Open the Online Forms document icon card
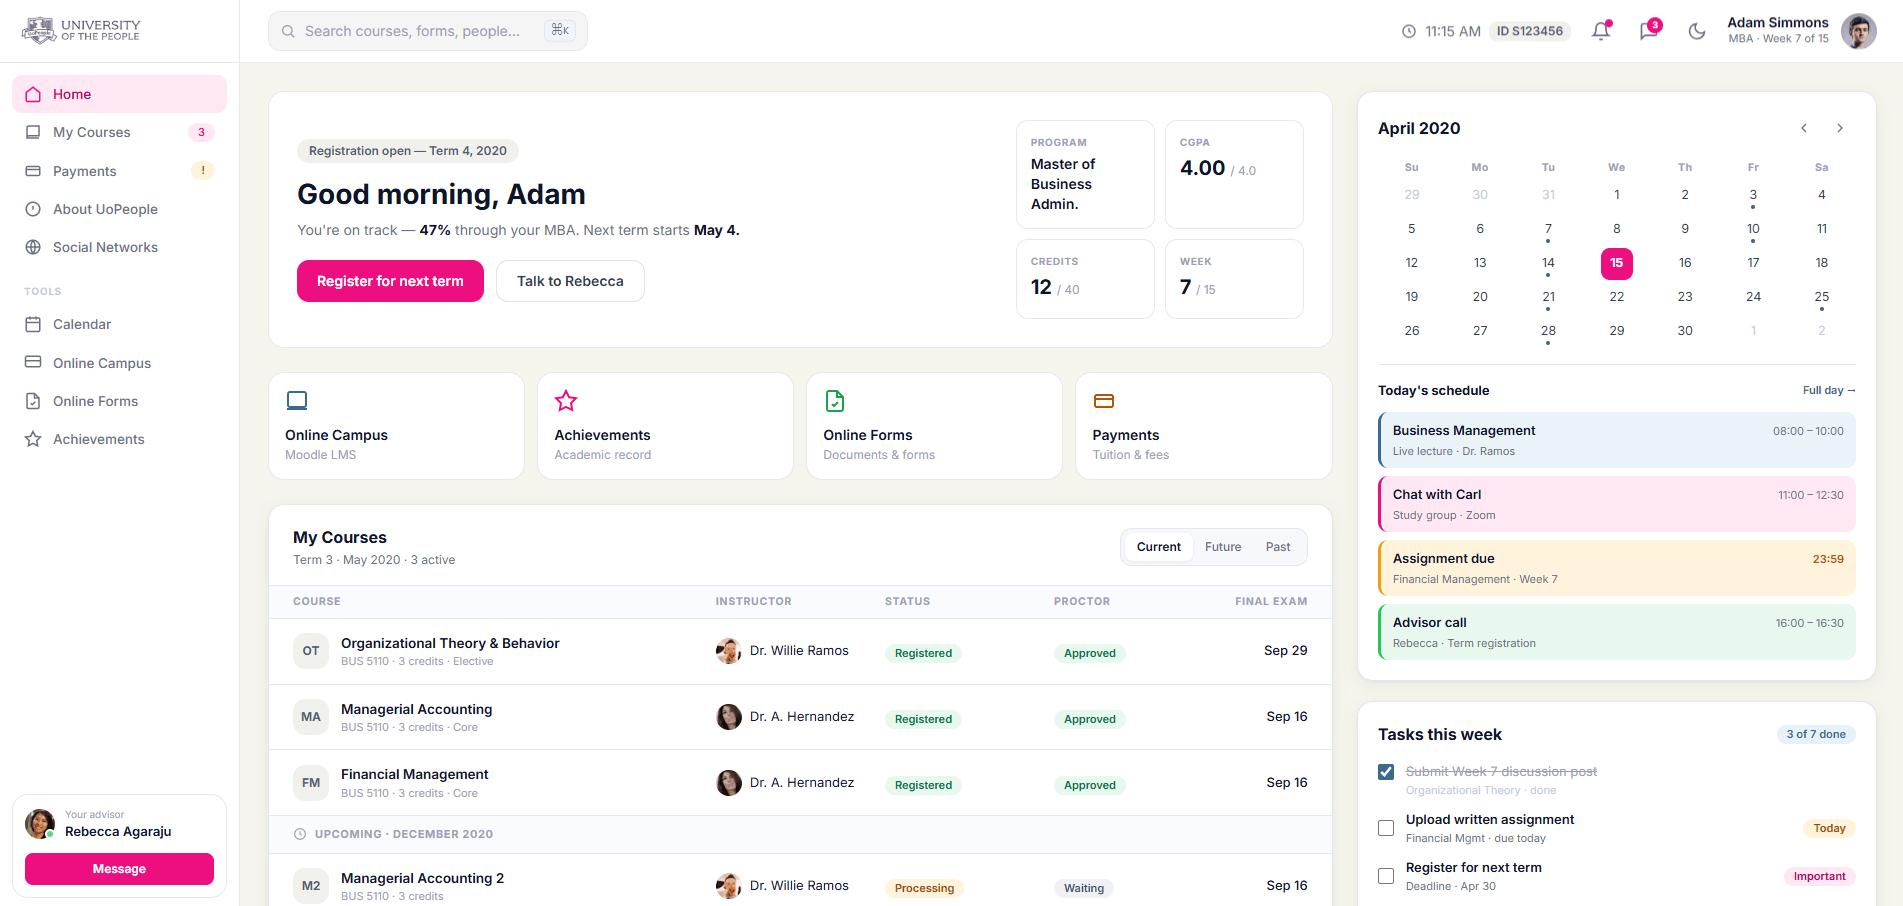This screenshot has height=906, width=1903. [x=934, y=426]
